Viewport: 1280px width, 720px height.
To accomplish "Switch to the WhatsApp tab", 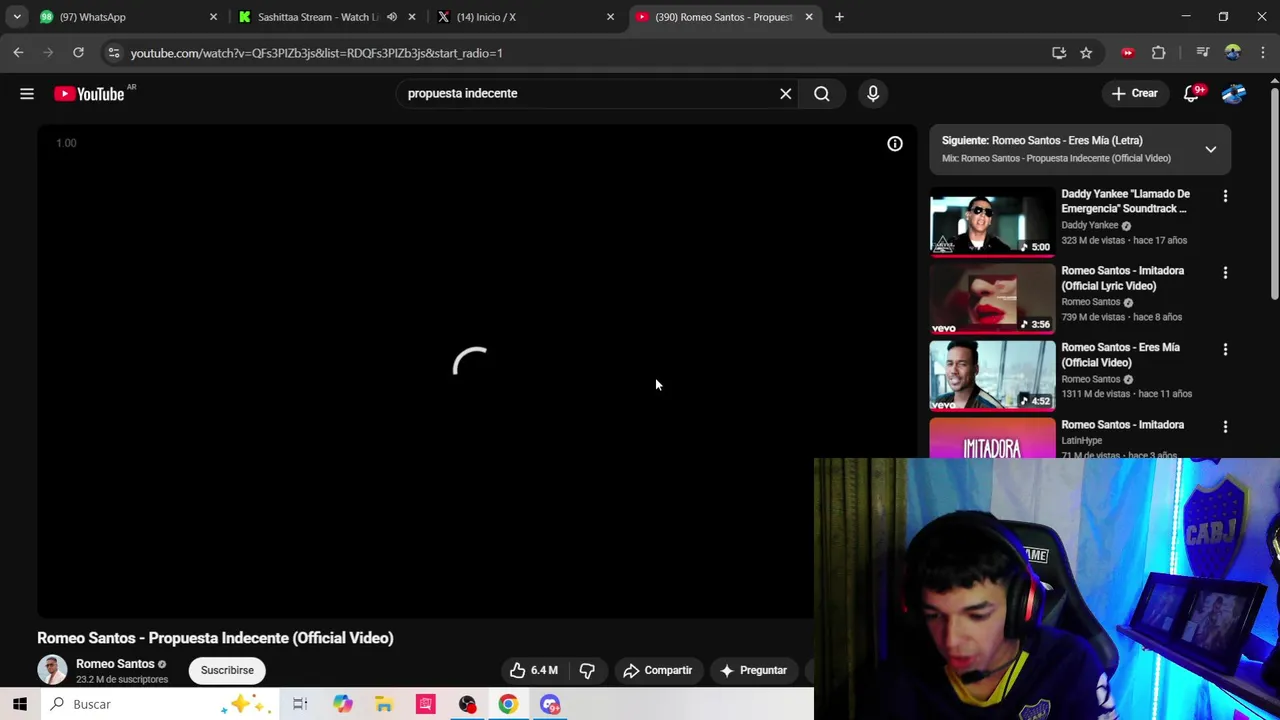I will tap(125, 17).
